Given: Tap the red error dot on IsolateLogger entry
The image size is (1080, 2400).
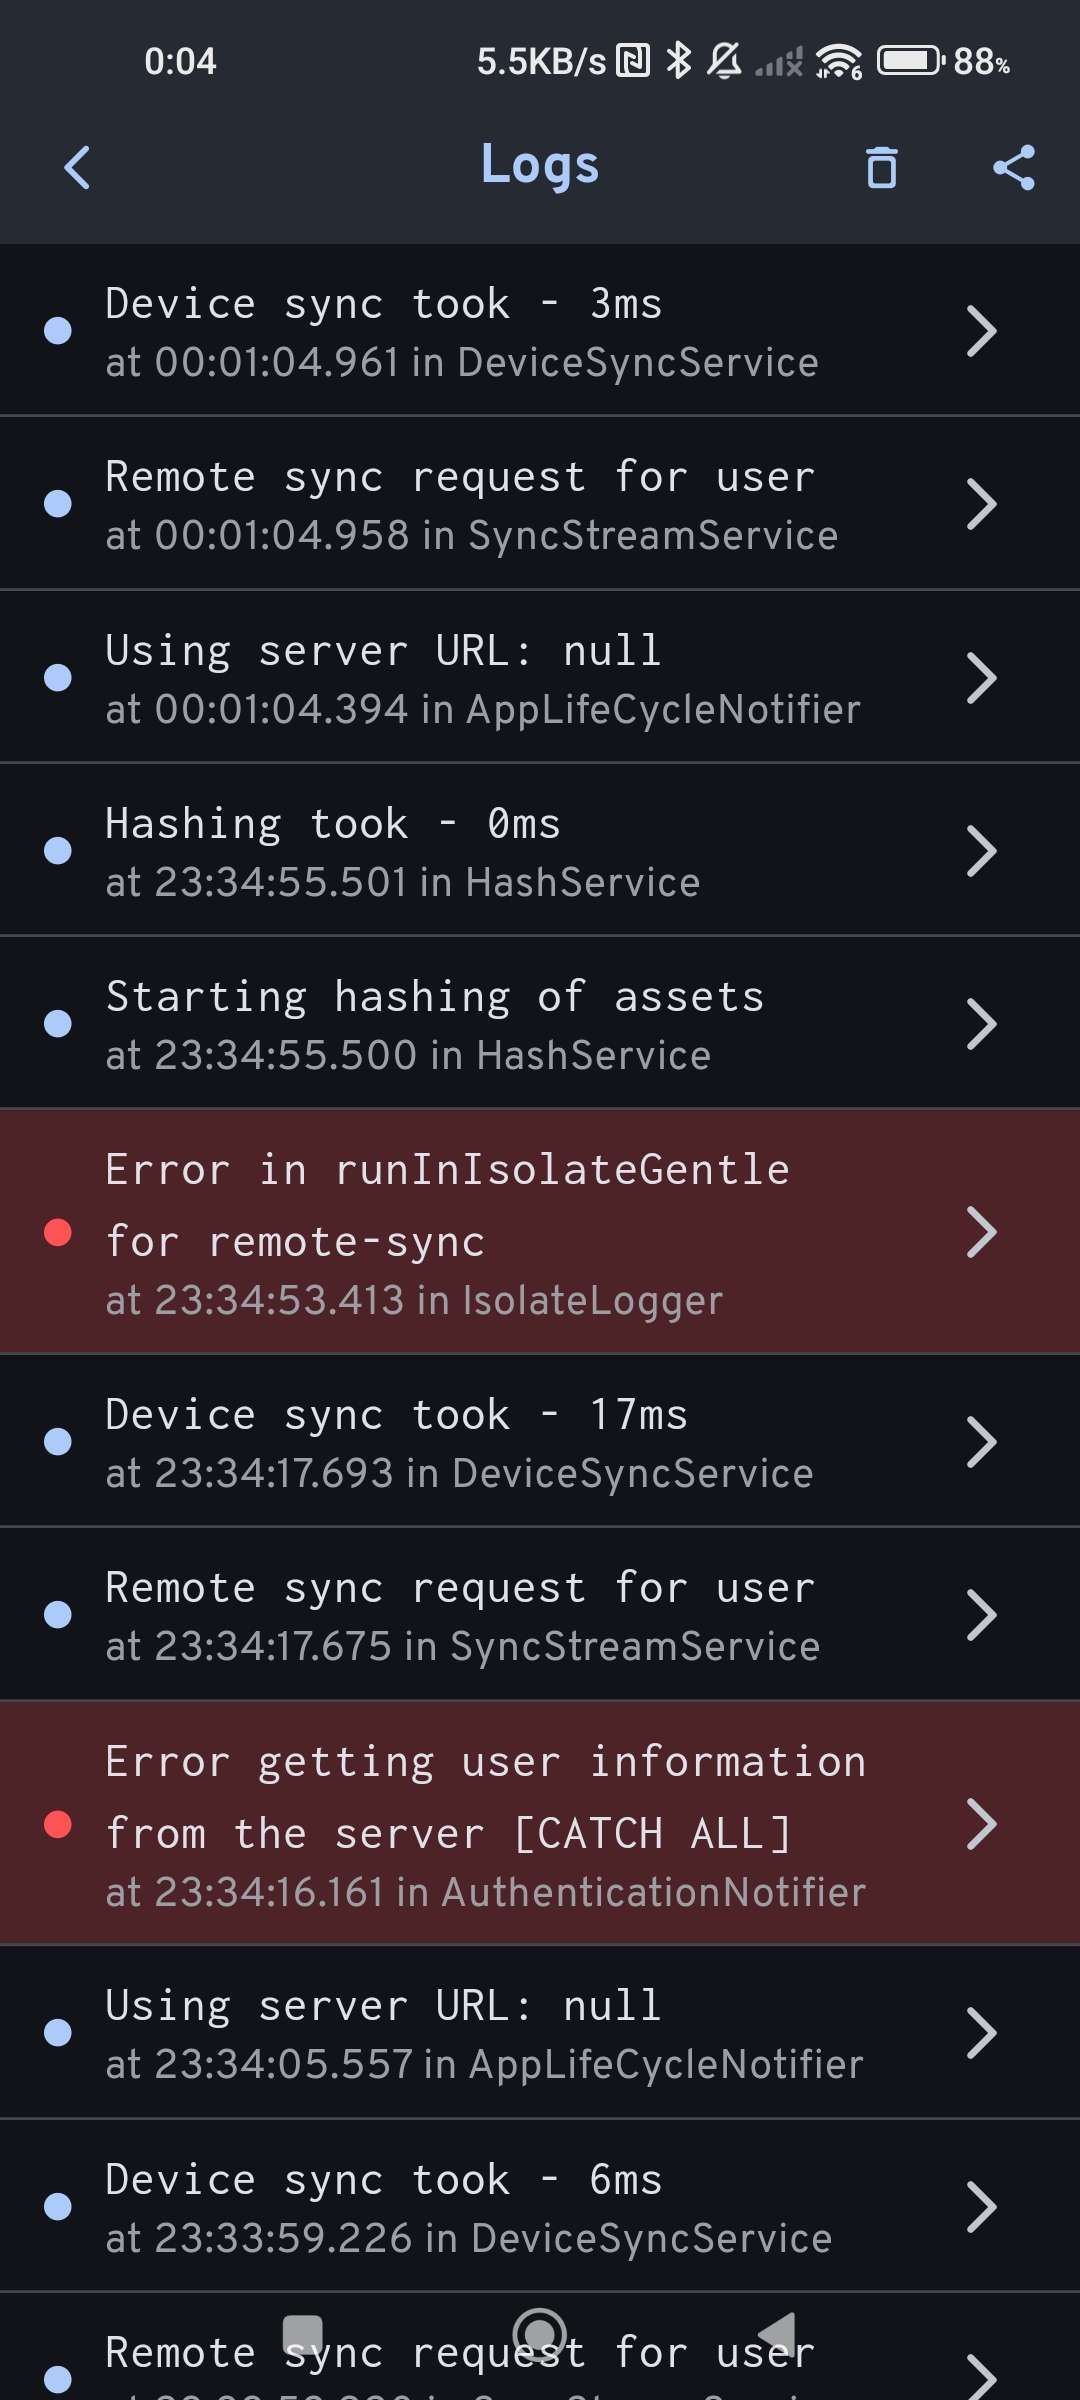Looking at the screenshot, I should pos(60,1234).
